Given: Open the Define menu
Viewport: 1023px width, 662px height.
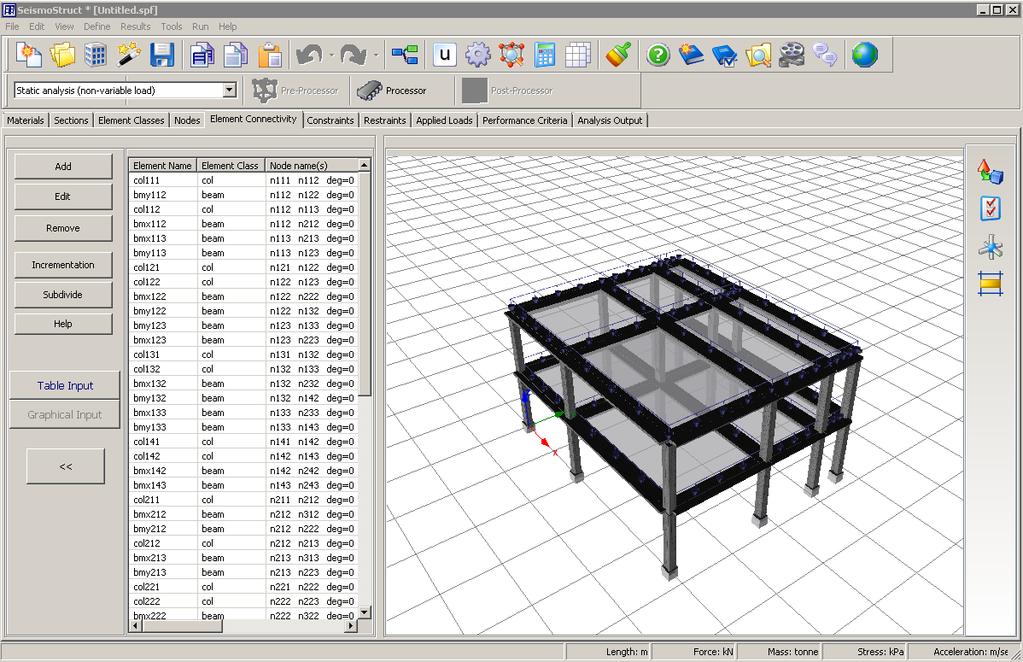Looking at the screenshot, I should (97, 26).
